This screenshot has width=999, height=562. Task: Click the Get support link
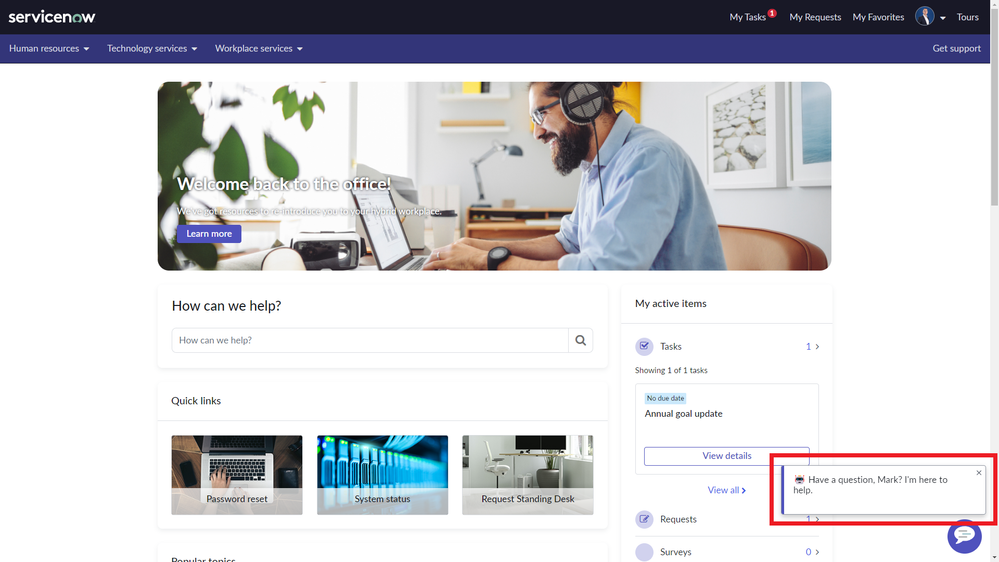[x=956, y=48]
